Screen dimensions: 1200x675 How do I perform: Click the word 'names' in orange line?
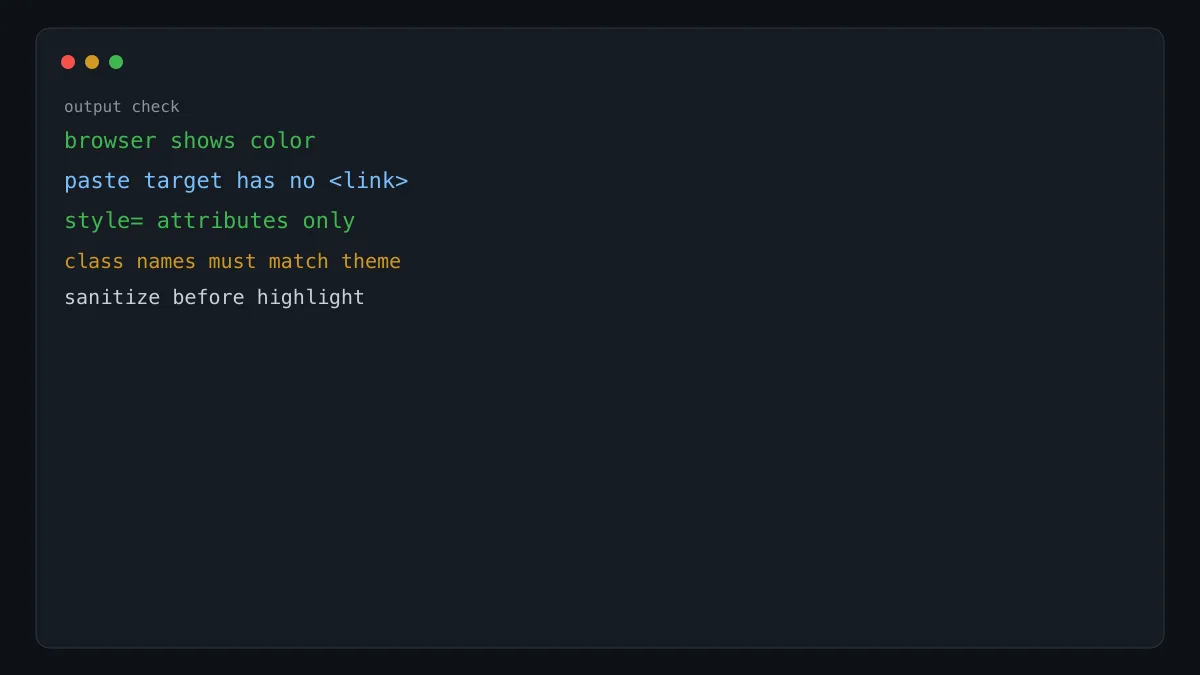coord(166,261)
